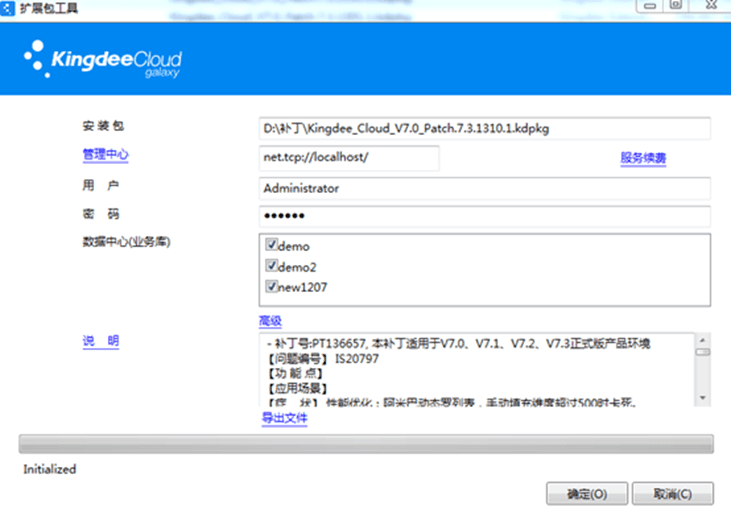Image resolution: width=731 pixels, height=520 pixels.
Task: Click the description scrollbar down arrow
Action: click(x=703, y=398)
